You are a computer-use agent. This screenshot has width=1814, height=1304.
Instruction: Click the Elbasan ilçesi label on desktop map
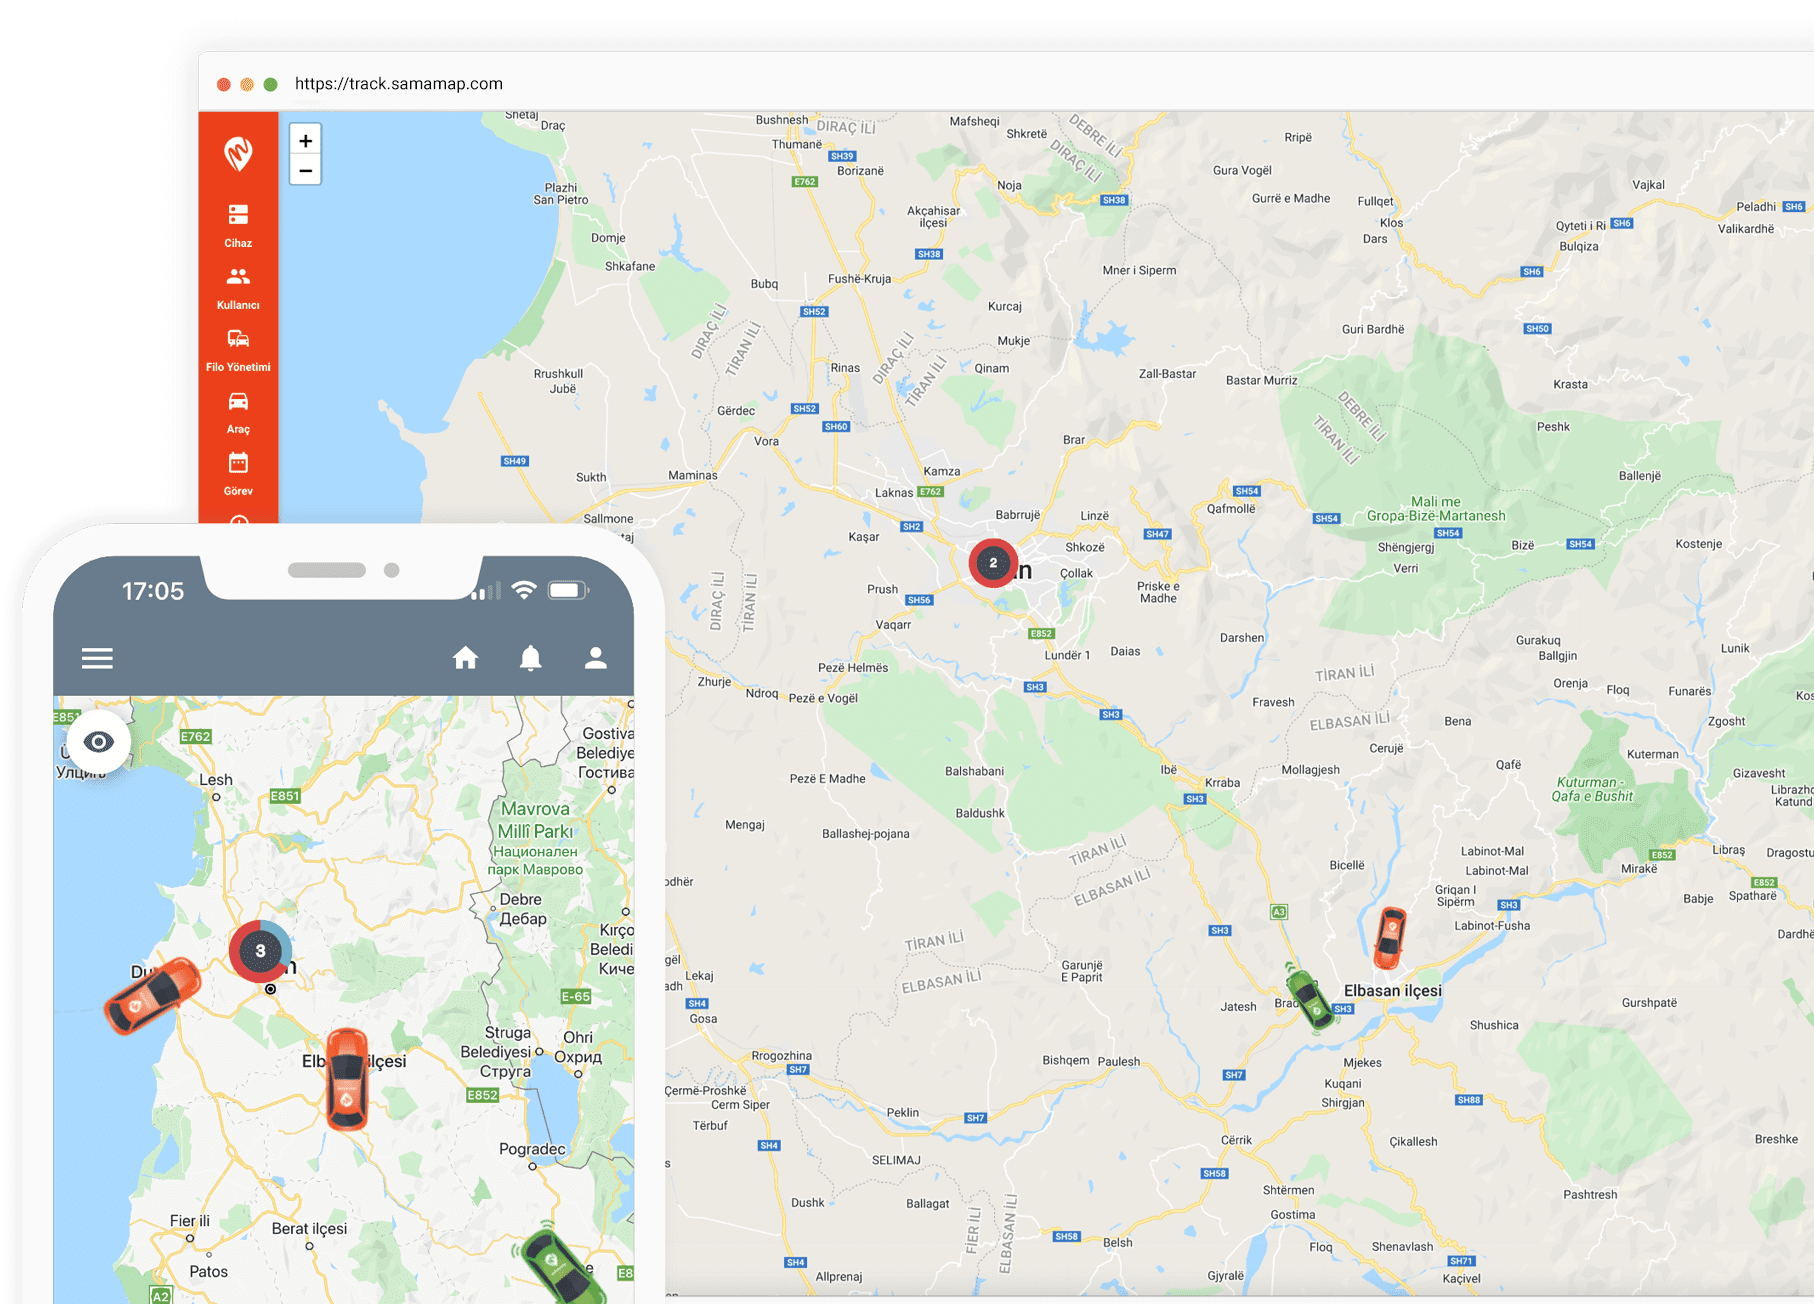[1393, 991]
